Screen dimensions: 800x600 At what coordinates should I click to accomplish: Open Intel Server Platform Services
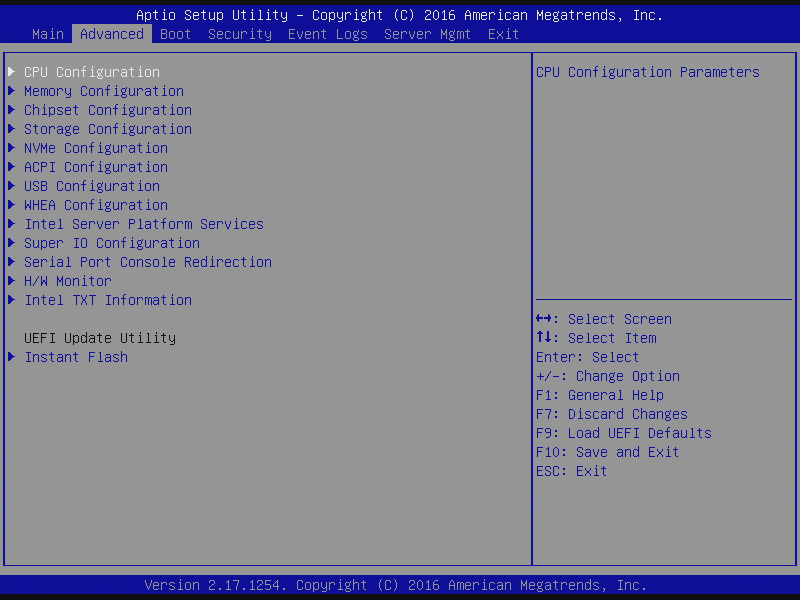point(144,224)
